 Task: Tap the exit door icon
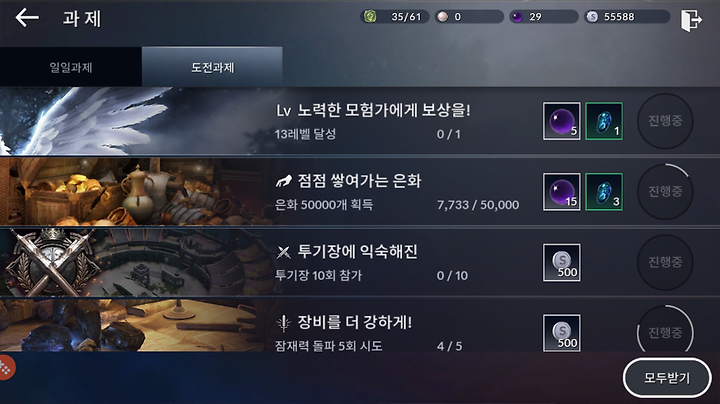coord(691,20)
